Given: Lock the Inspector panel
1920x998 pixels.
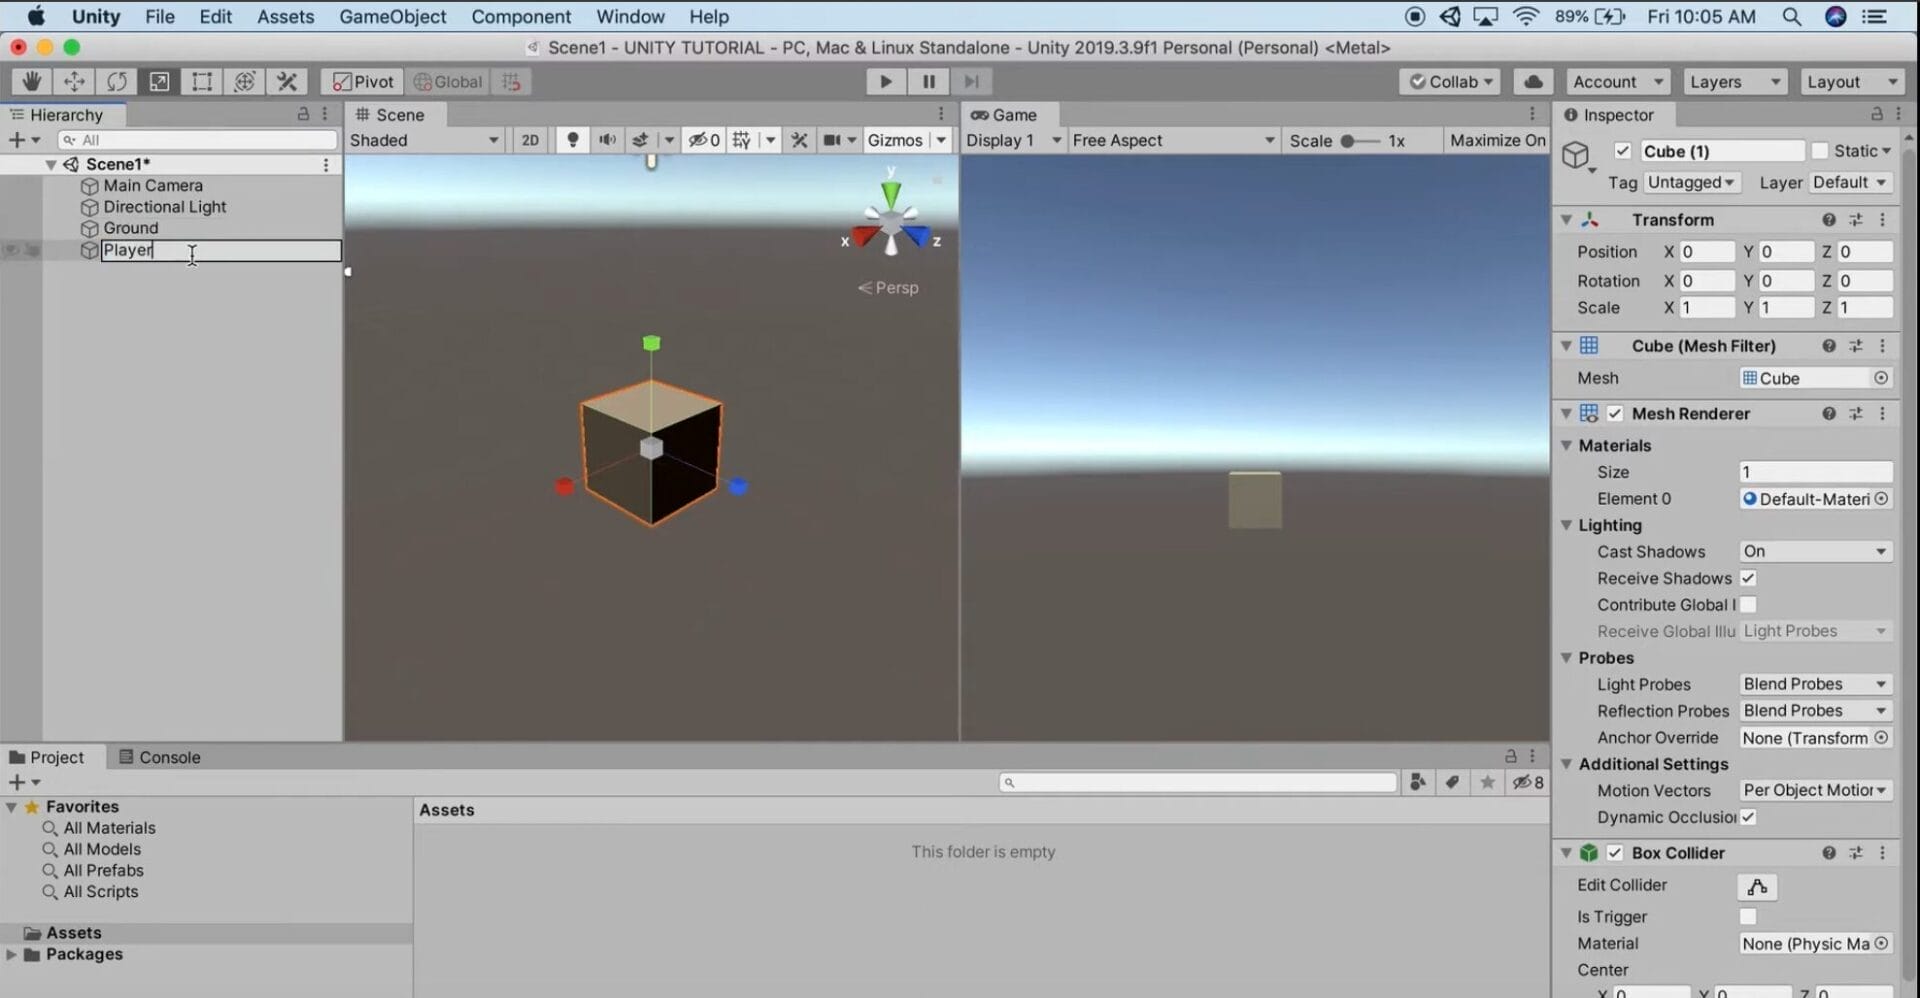Looking at the screenshot, I should click(1877, 115).
